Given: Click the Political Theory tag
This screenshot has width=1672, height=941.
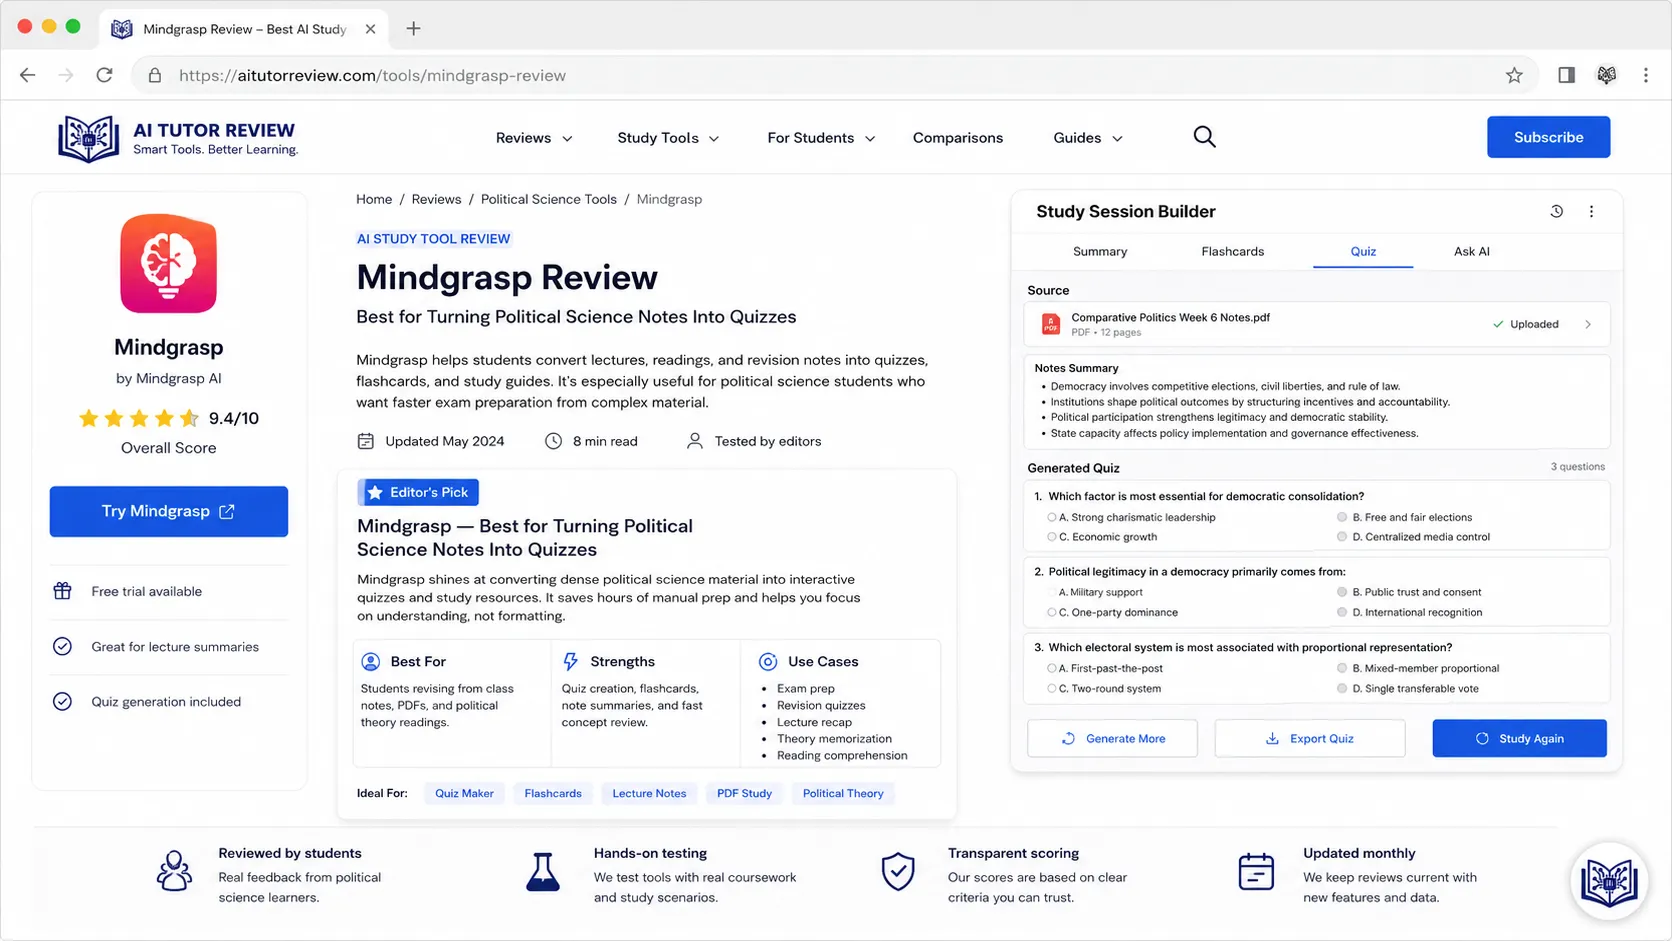Looking at the screenshot, I should click(x=843, y=793).
